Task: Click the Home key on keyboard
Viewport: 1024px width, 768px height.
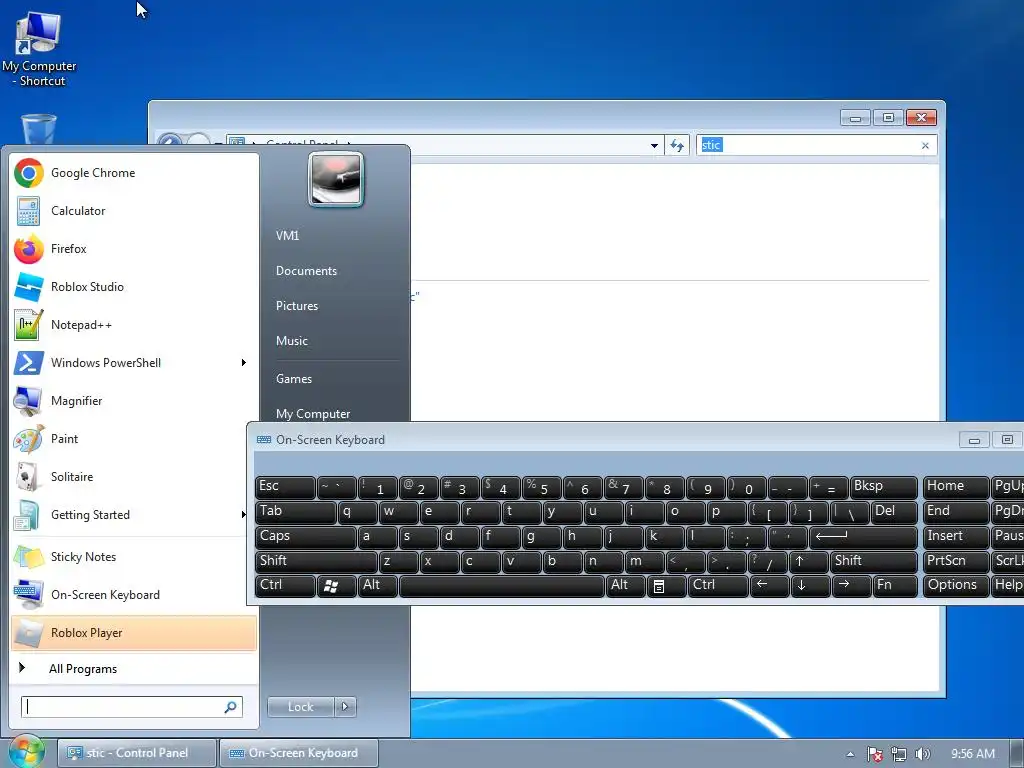Action: [x=955, y=487]
